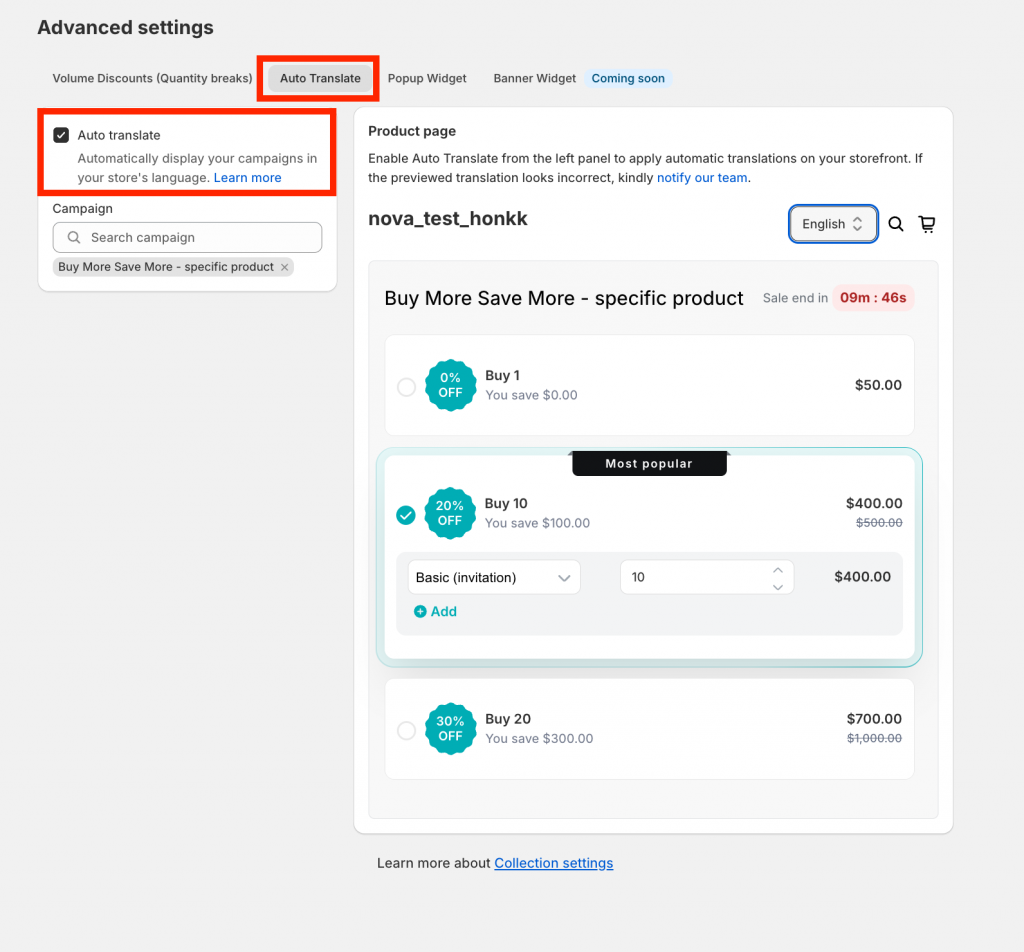This screenshot has width=1024, height=952.
Task: Click the 20% OFF discount badge
Action: tap(450, 513)
